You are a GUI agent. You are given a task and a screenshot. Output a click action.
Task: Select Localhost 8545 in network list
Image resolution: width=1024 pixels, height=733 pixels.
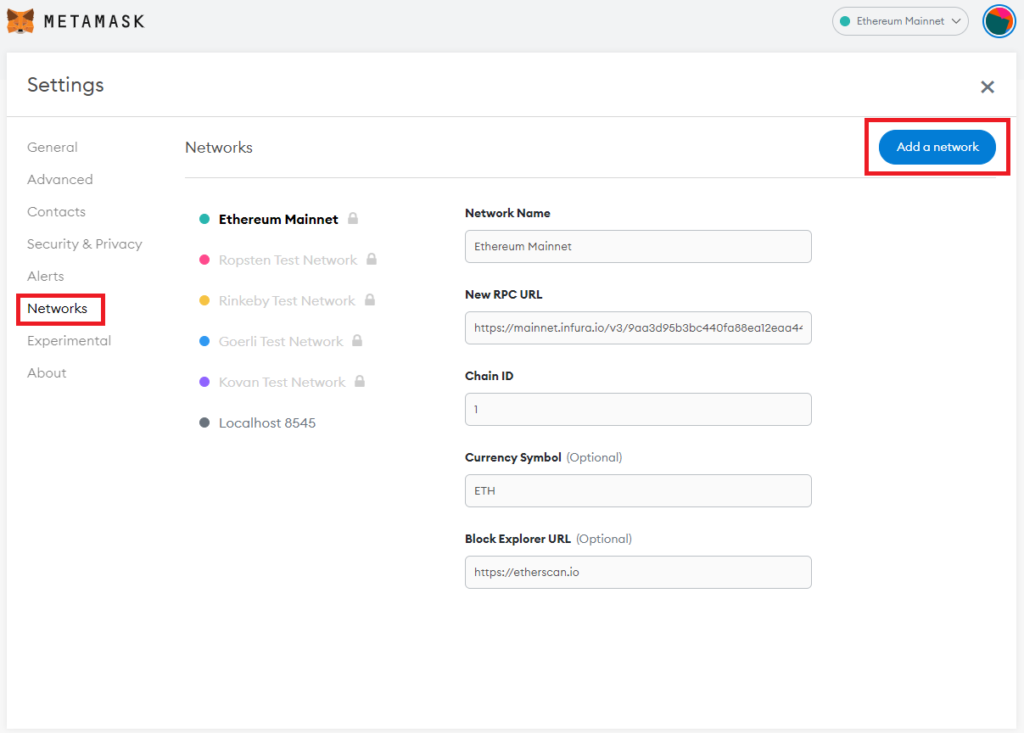[x=267, y=423]
